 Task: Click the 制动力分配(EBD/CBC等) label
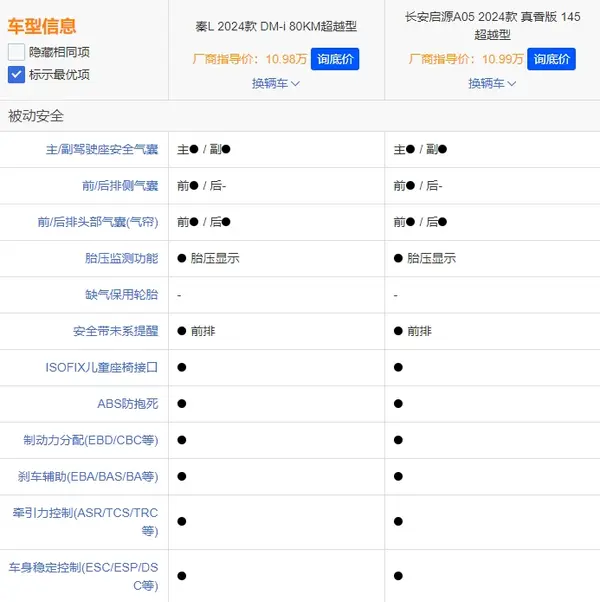pyautogui.click(x=91, y=440)
